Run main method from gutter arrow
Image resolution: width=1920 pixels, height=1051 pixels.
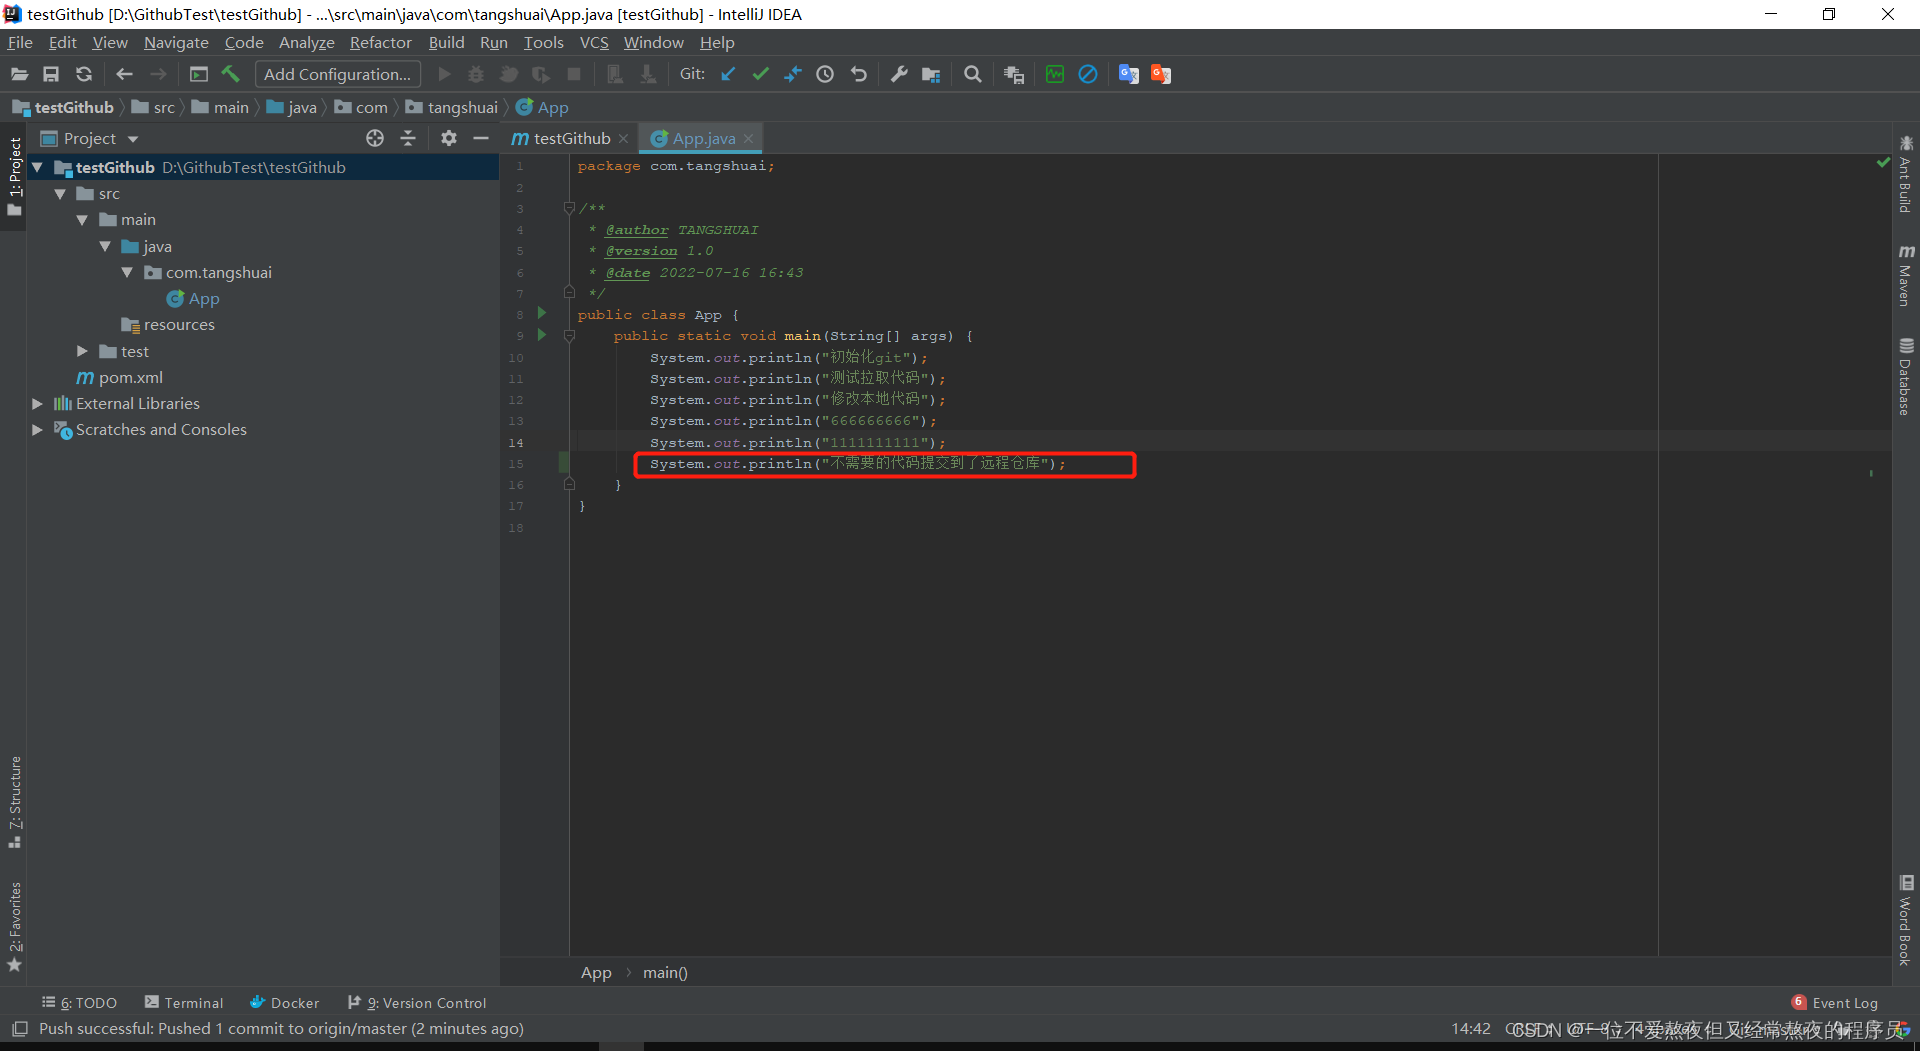click(x=542, y=335)
